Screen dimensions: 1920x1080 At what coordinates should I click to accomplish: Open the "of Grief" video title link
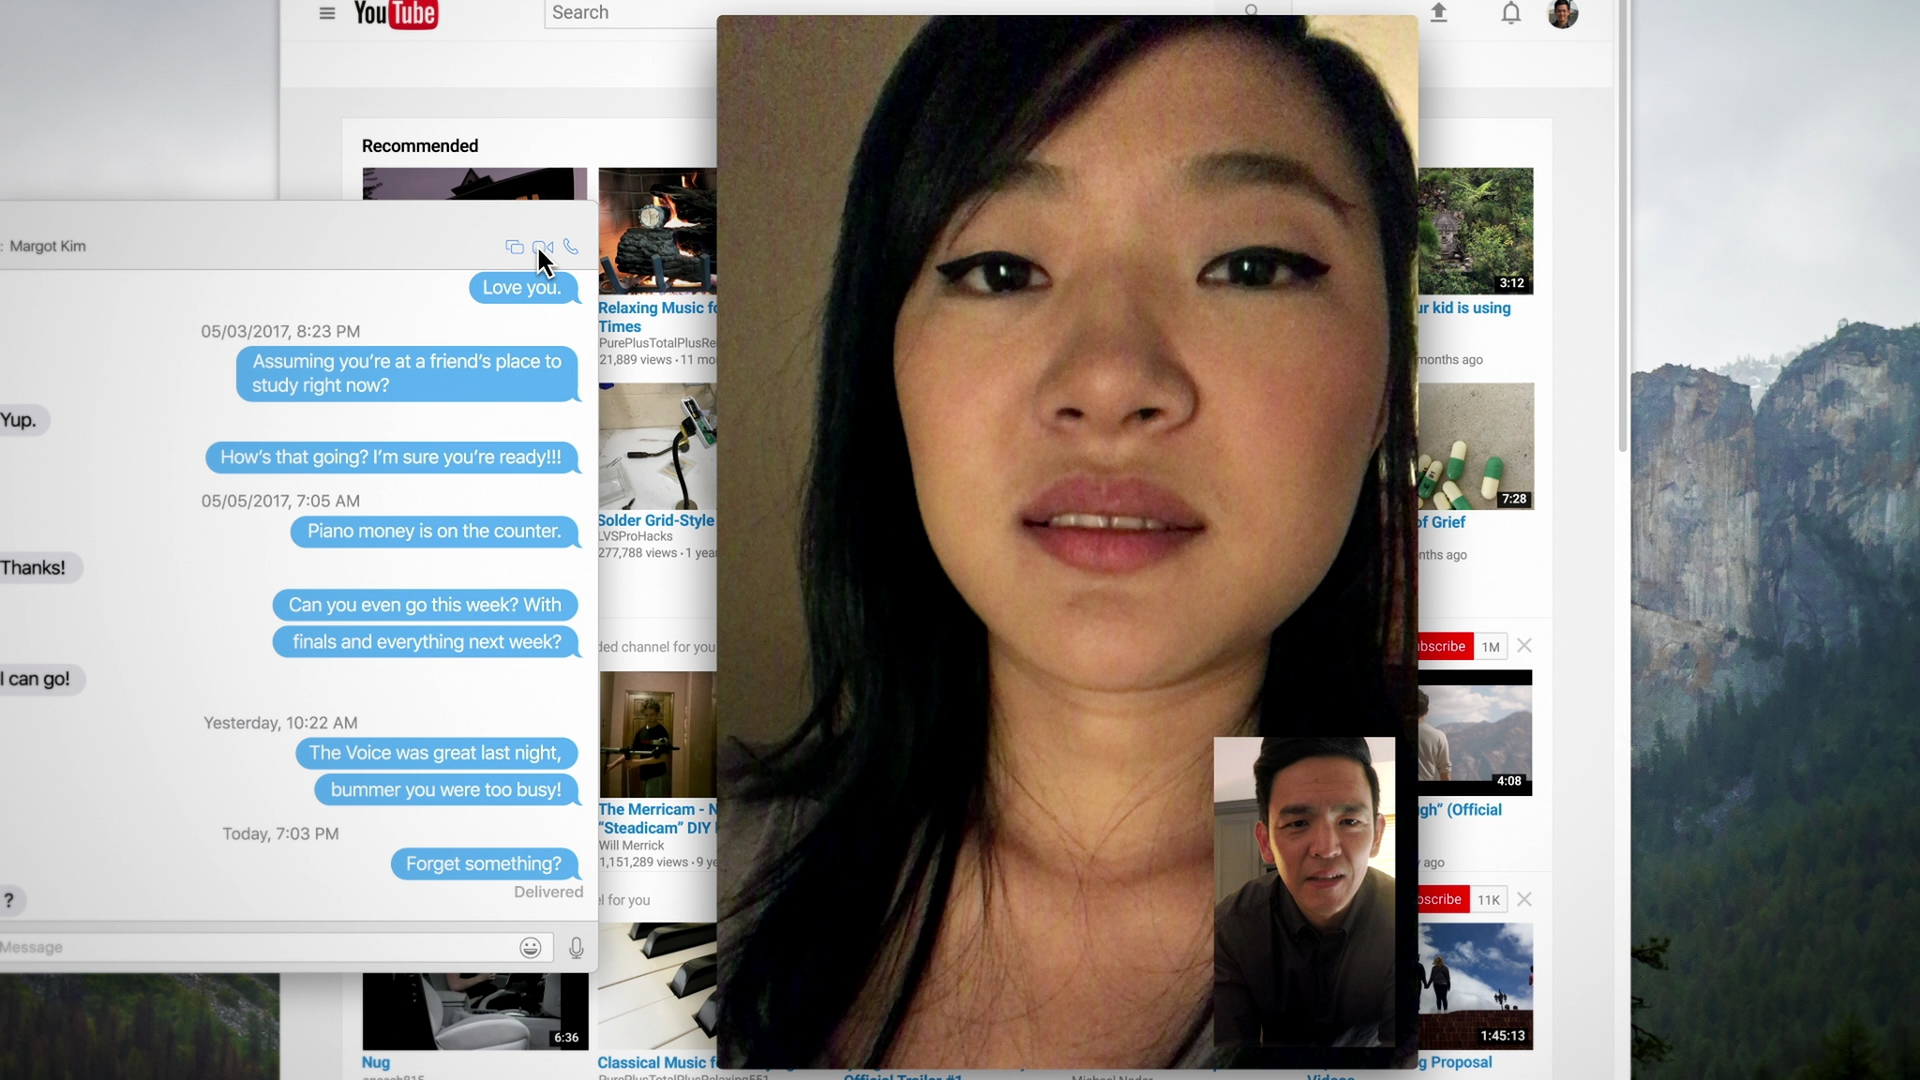pos(1442,522)
